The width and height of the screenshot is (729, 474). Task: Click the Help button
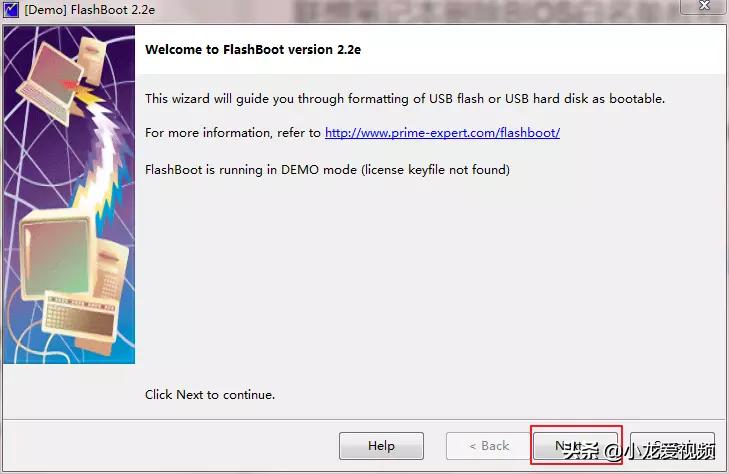(x=381, y=446)
